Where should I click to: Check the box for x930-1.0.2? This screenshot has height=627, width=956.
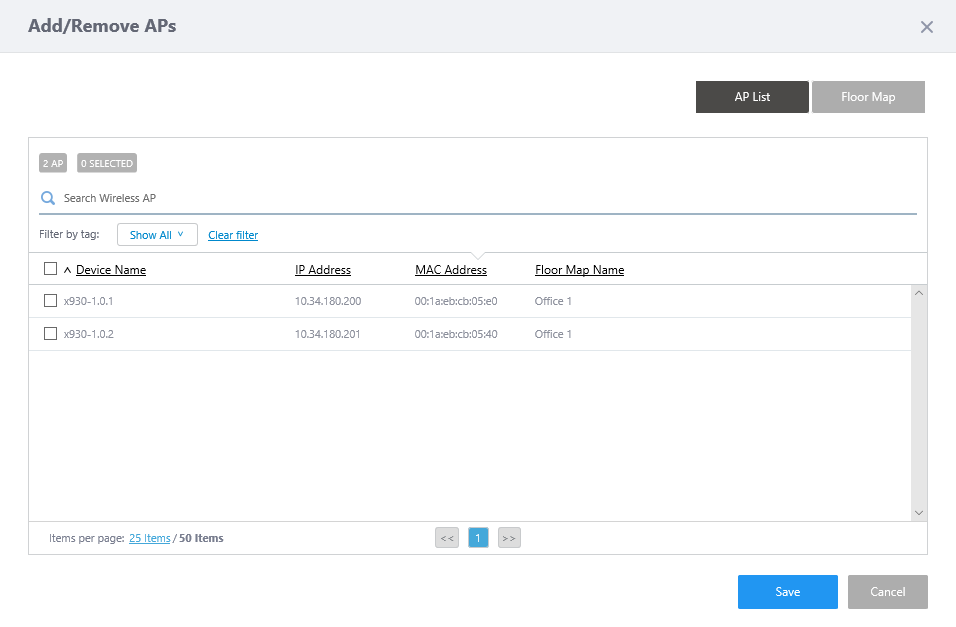click(51, 334)
